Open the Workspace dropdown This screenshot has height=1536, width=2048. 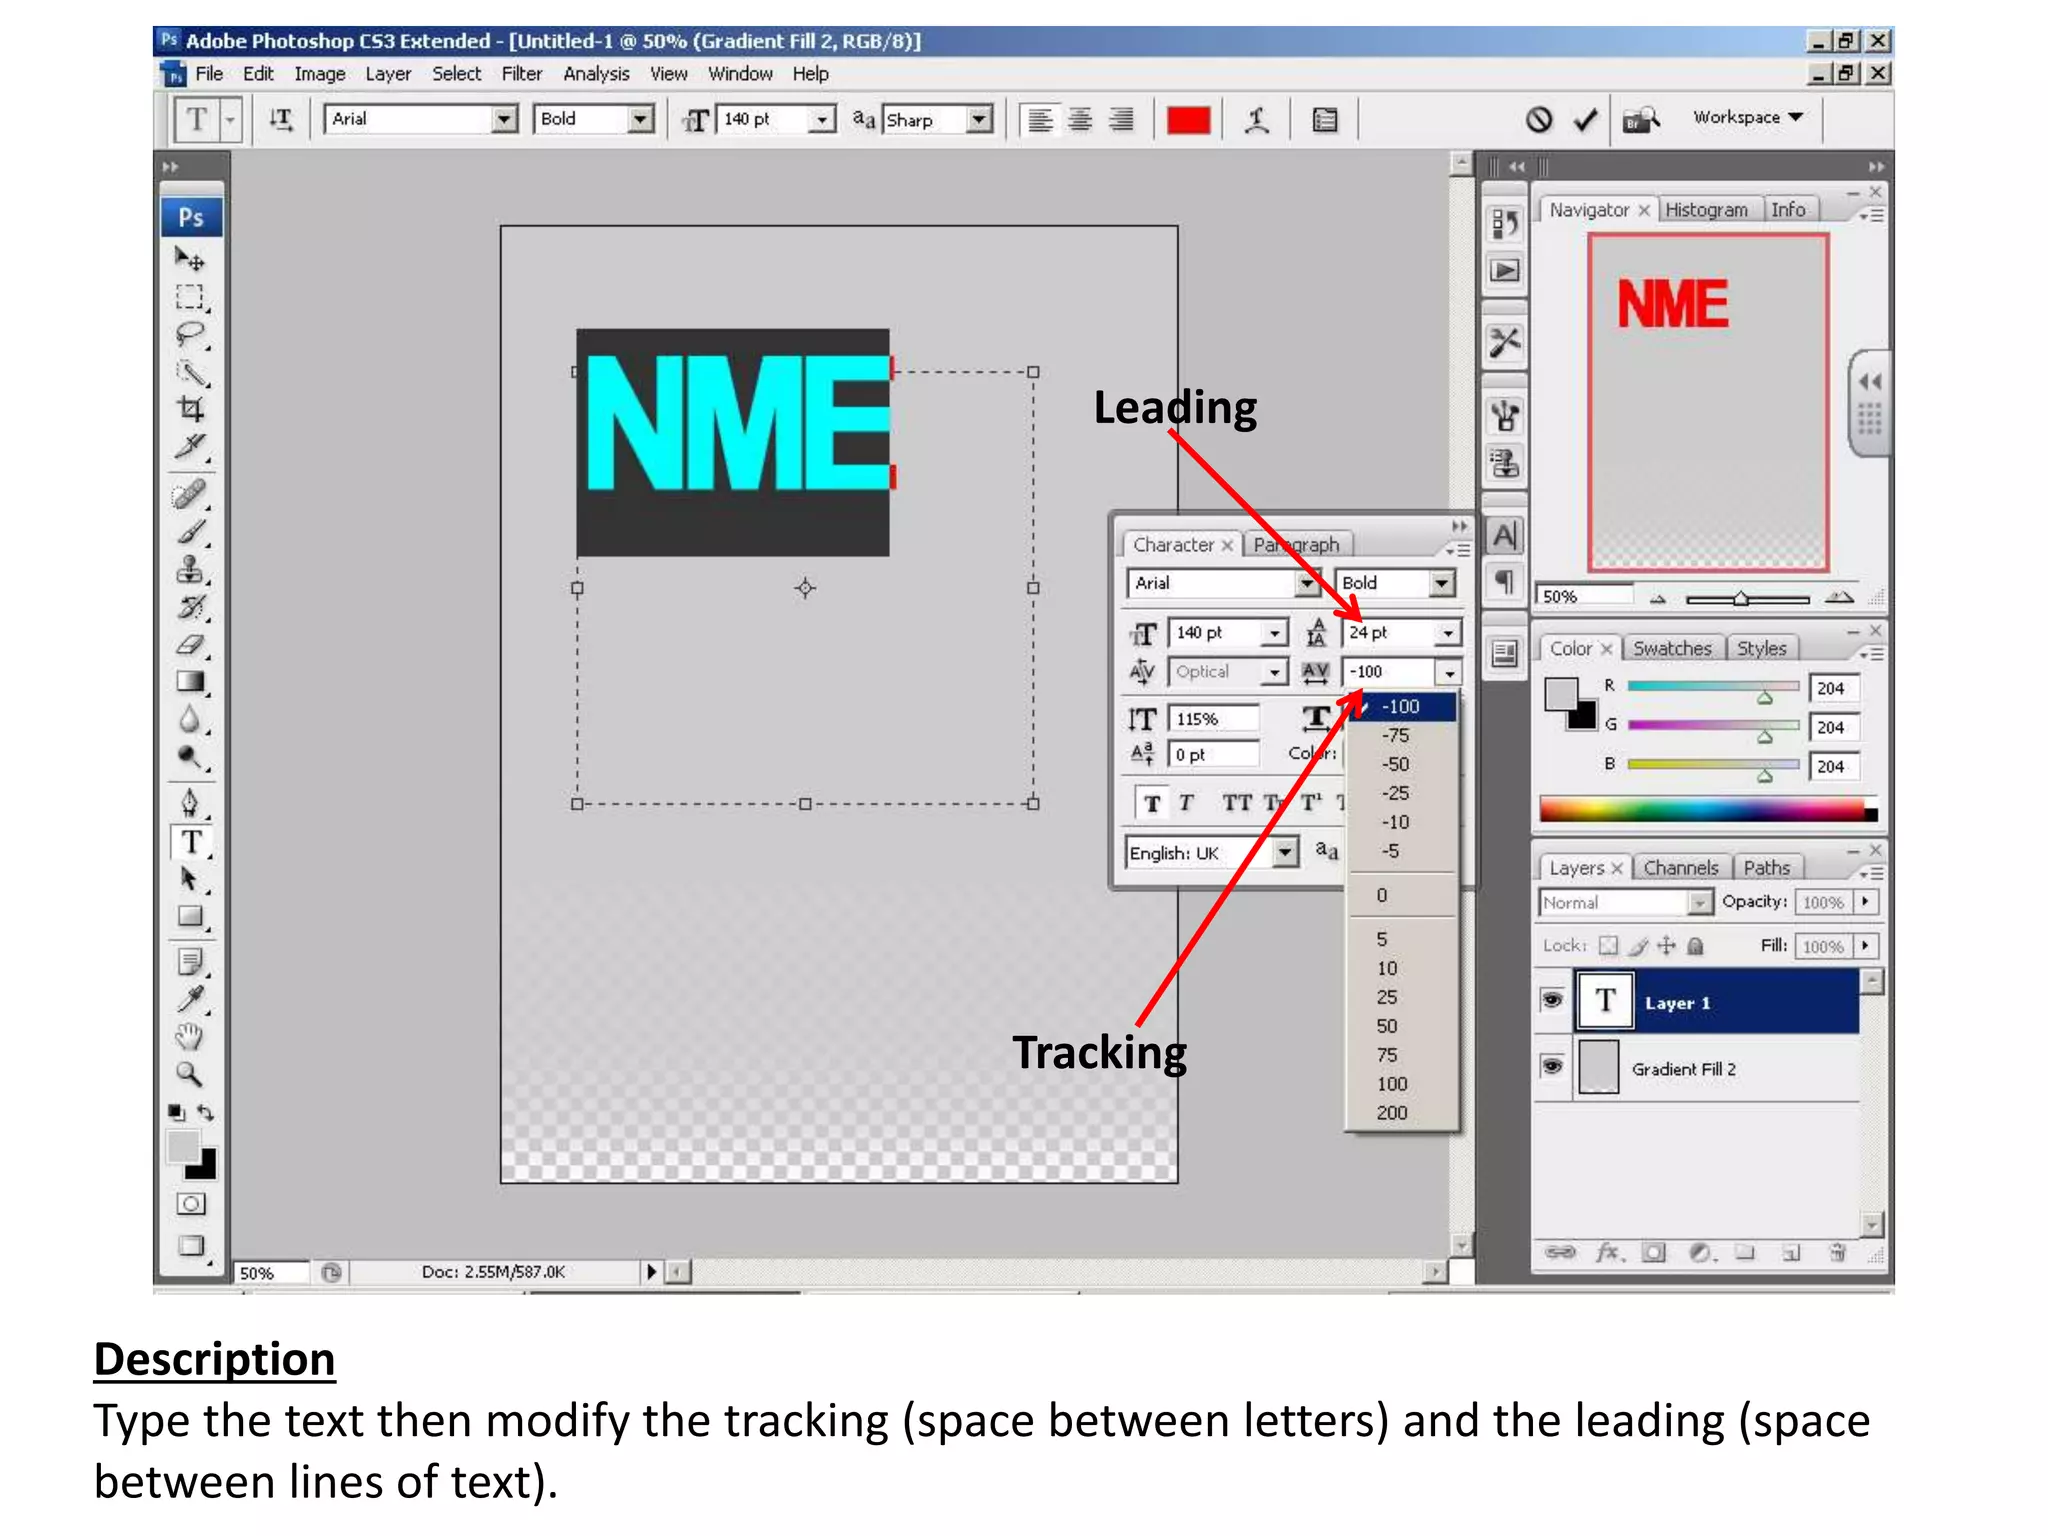[x=1748, y=117]
